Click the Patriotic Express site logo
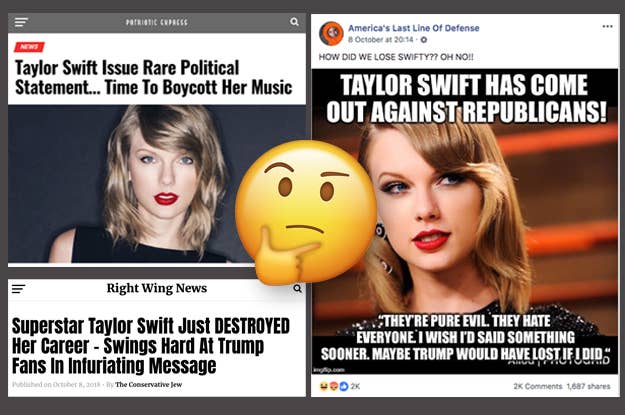 click(x=157, y=22)
